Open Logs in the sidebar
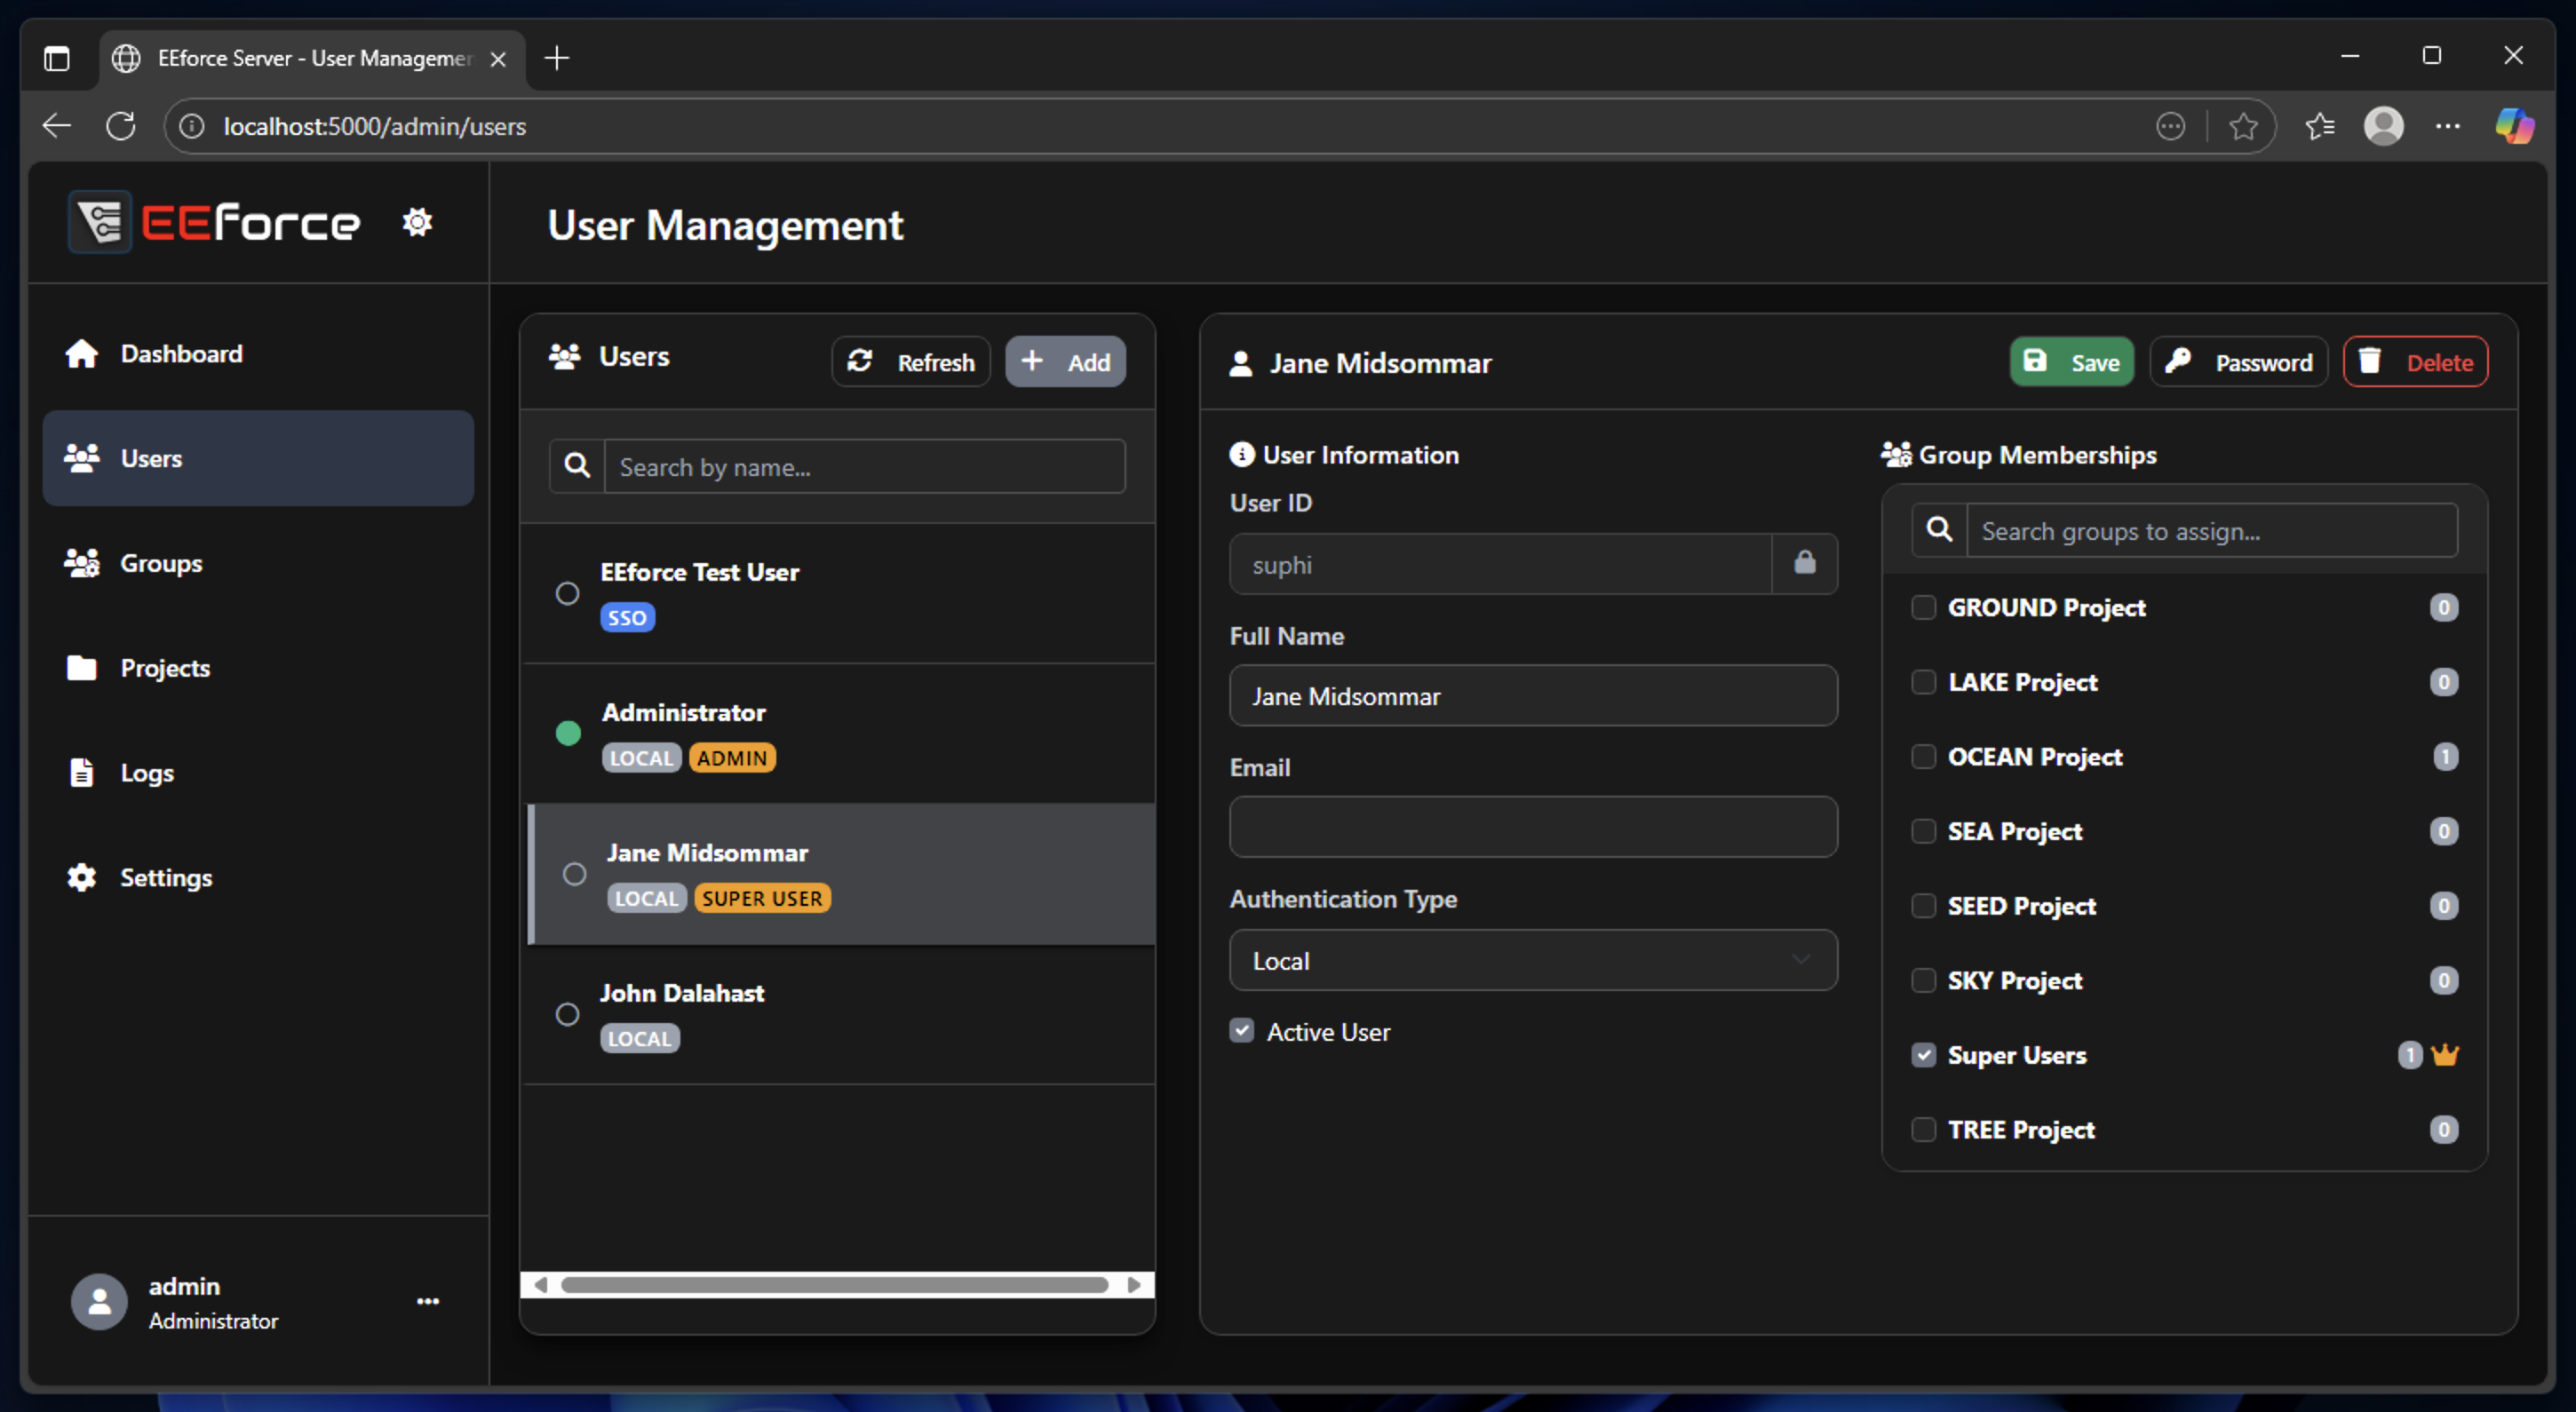The height and width of the screenshot is (1412, 2576). pyautogui.click(x=258, y=772)
